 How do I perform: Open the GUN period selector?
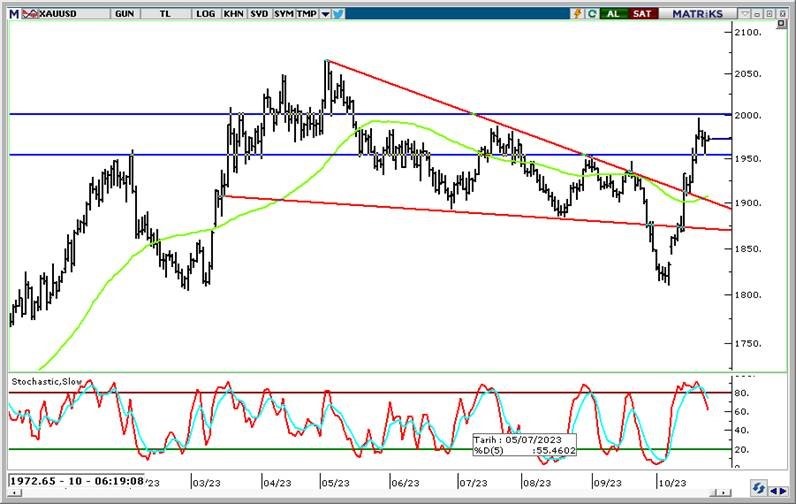[x=125, y=14]
